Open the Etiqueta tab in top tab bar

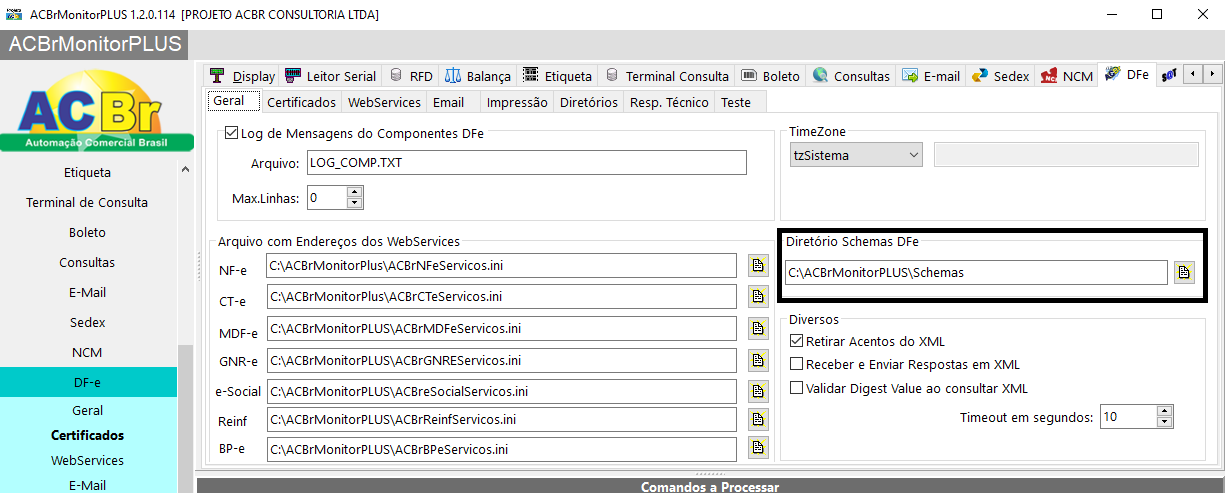pos(557,76)
